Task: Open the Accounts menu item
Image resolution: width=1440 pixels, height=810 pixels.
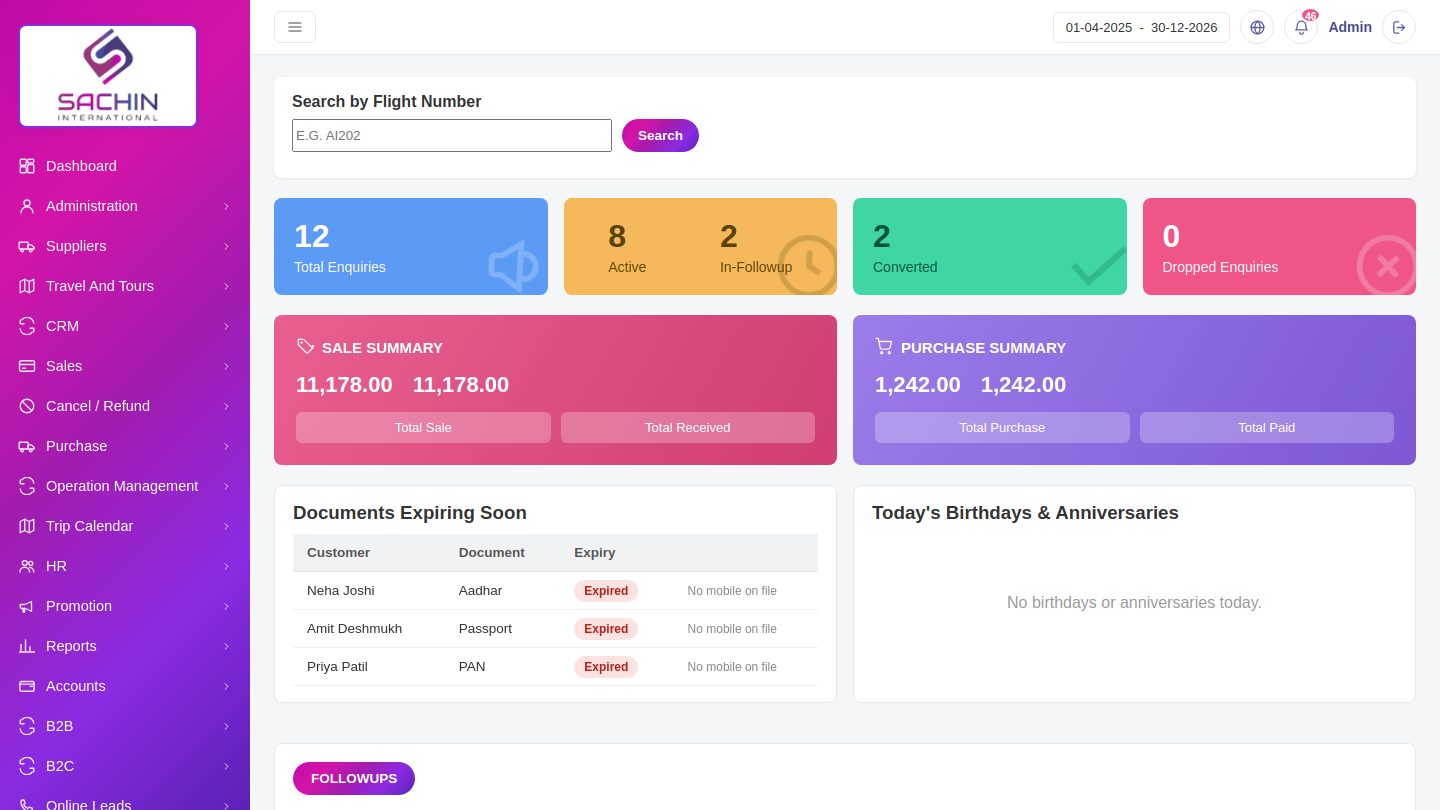Action: pyautogui.click(x=125, y=686)
